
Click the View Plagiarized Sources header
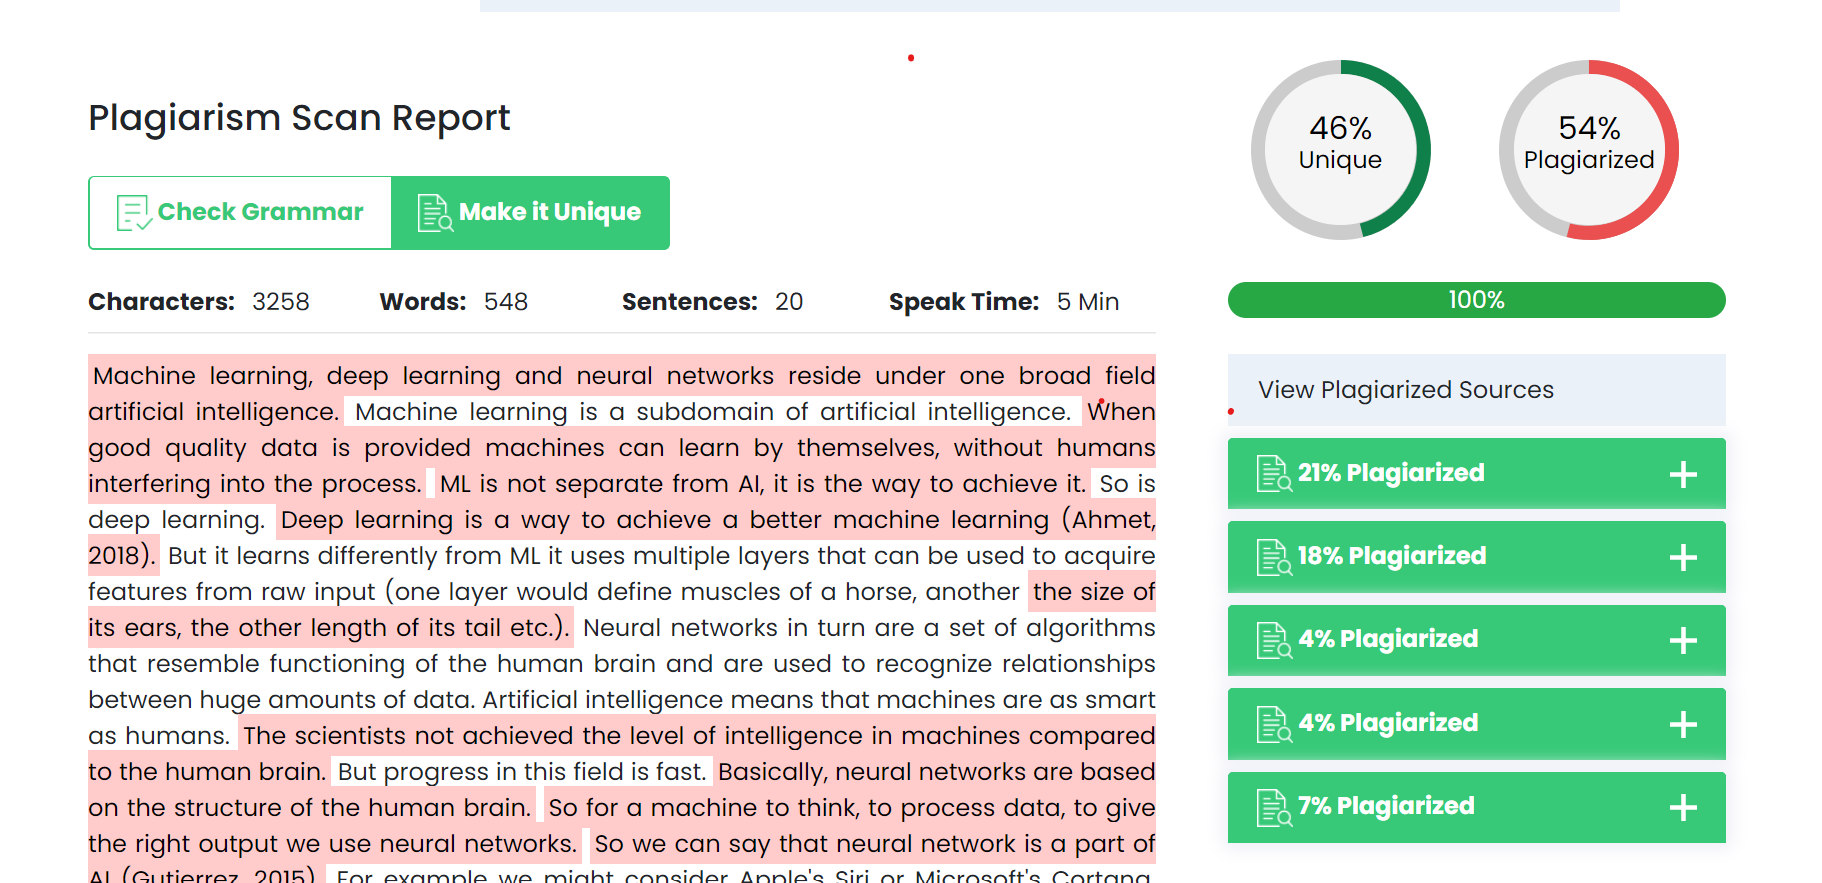point(1476,390)
